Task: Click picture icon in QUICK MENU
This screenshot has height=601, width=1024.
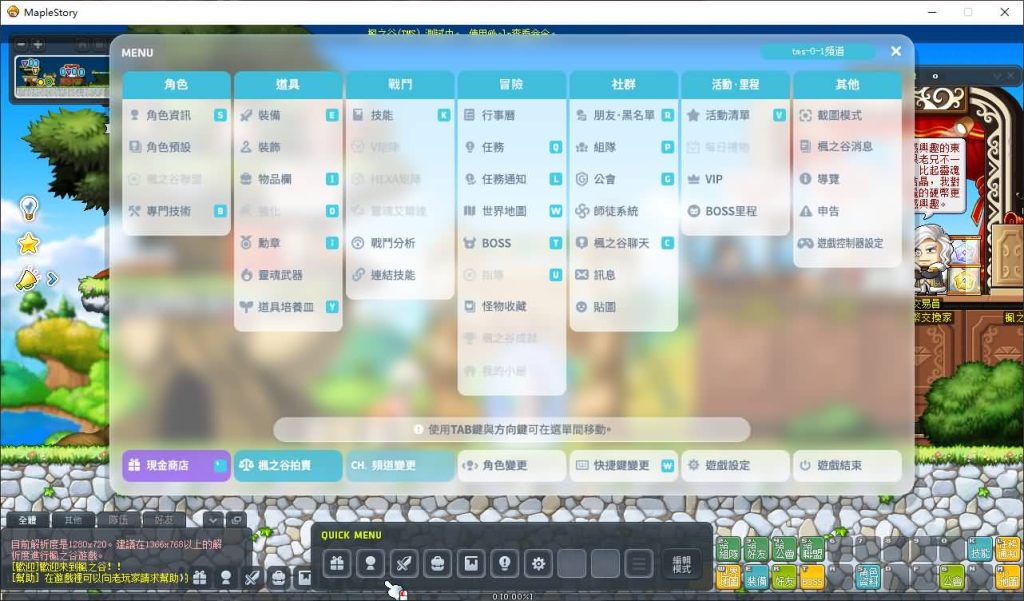Action: point(471,563)
